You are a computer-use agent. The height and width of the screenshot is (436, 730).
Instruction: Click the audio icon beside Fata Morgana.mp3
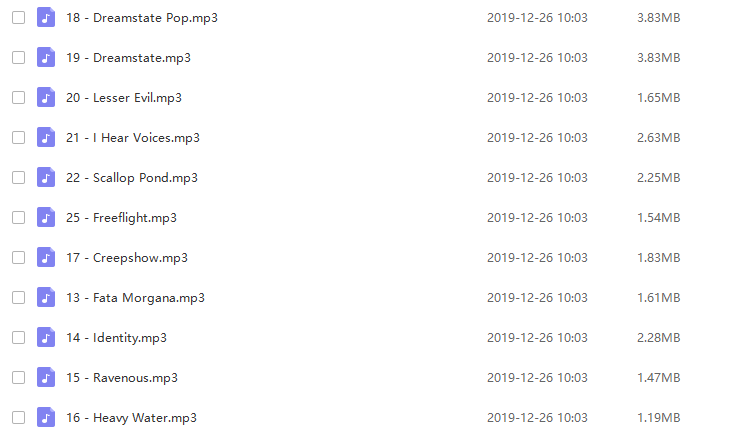point(46,298)
